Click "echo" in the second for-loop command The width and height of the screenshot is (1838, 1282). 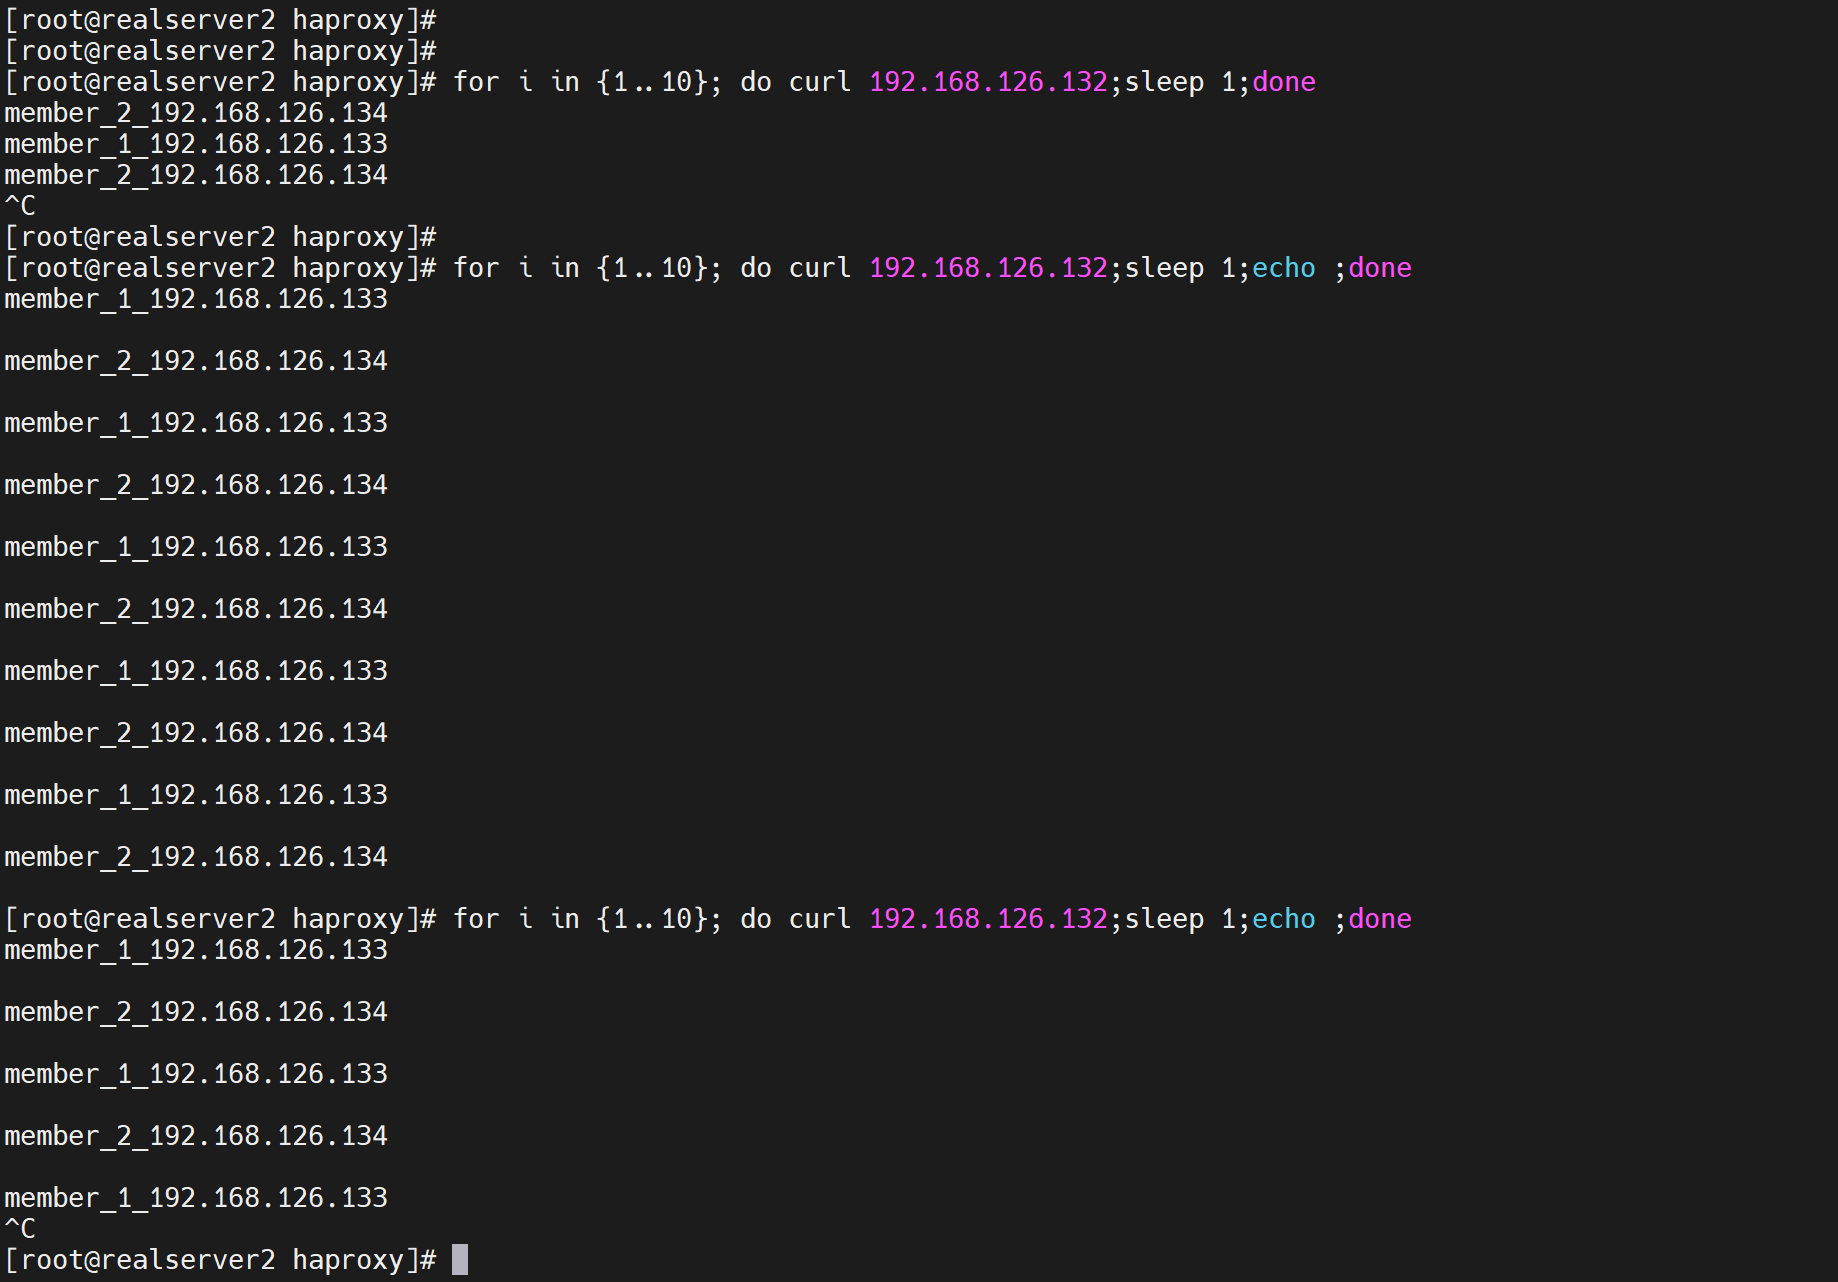(1283, 268)
